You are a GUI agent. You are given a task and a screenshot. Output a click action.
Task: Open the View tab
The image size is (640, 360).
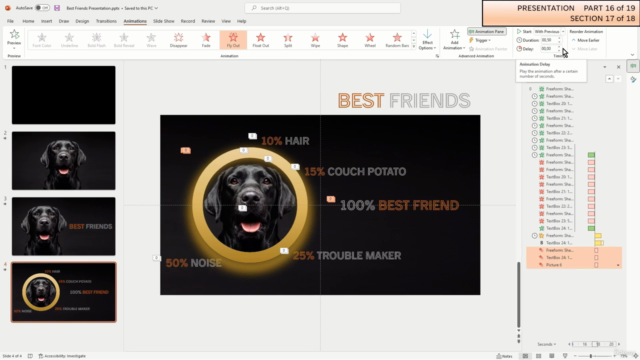point(226,21)
